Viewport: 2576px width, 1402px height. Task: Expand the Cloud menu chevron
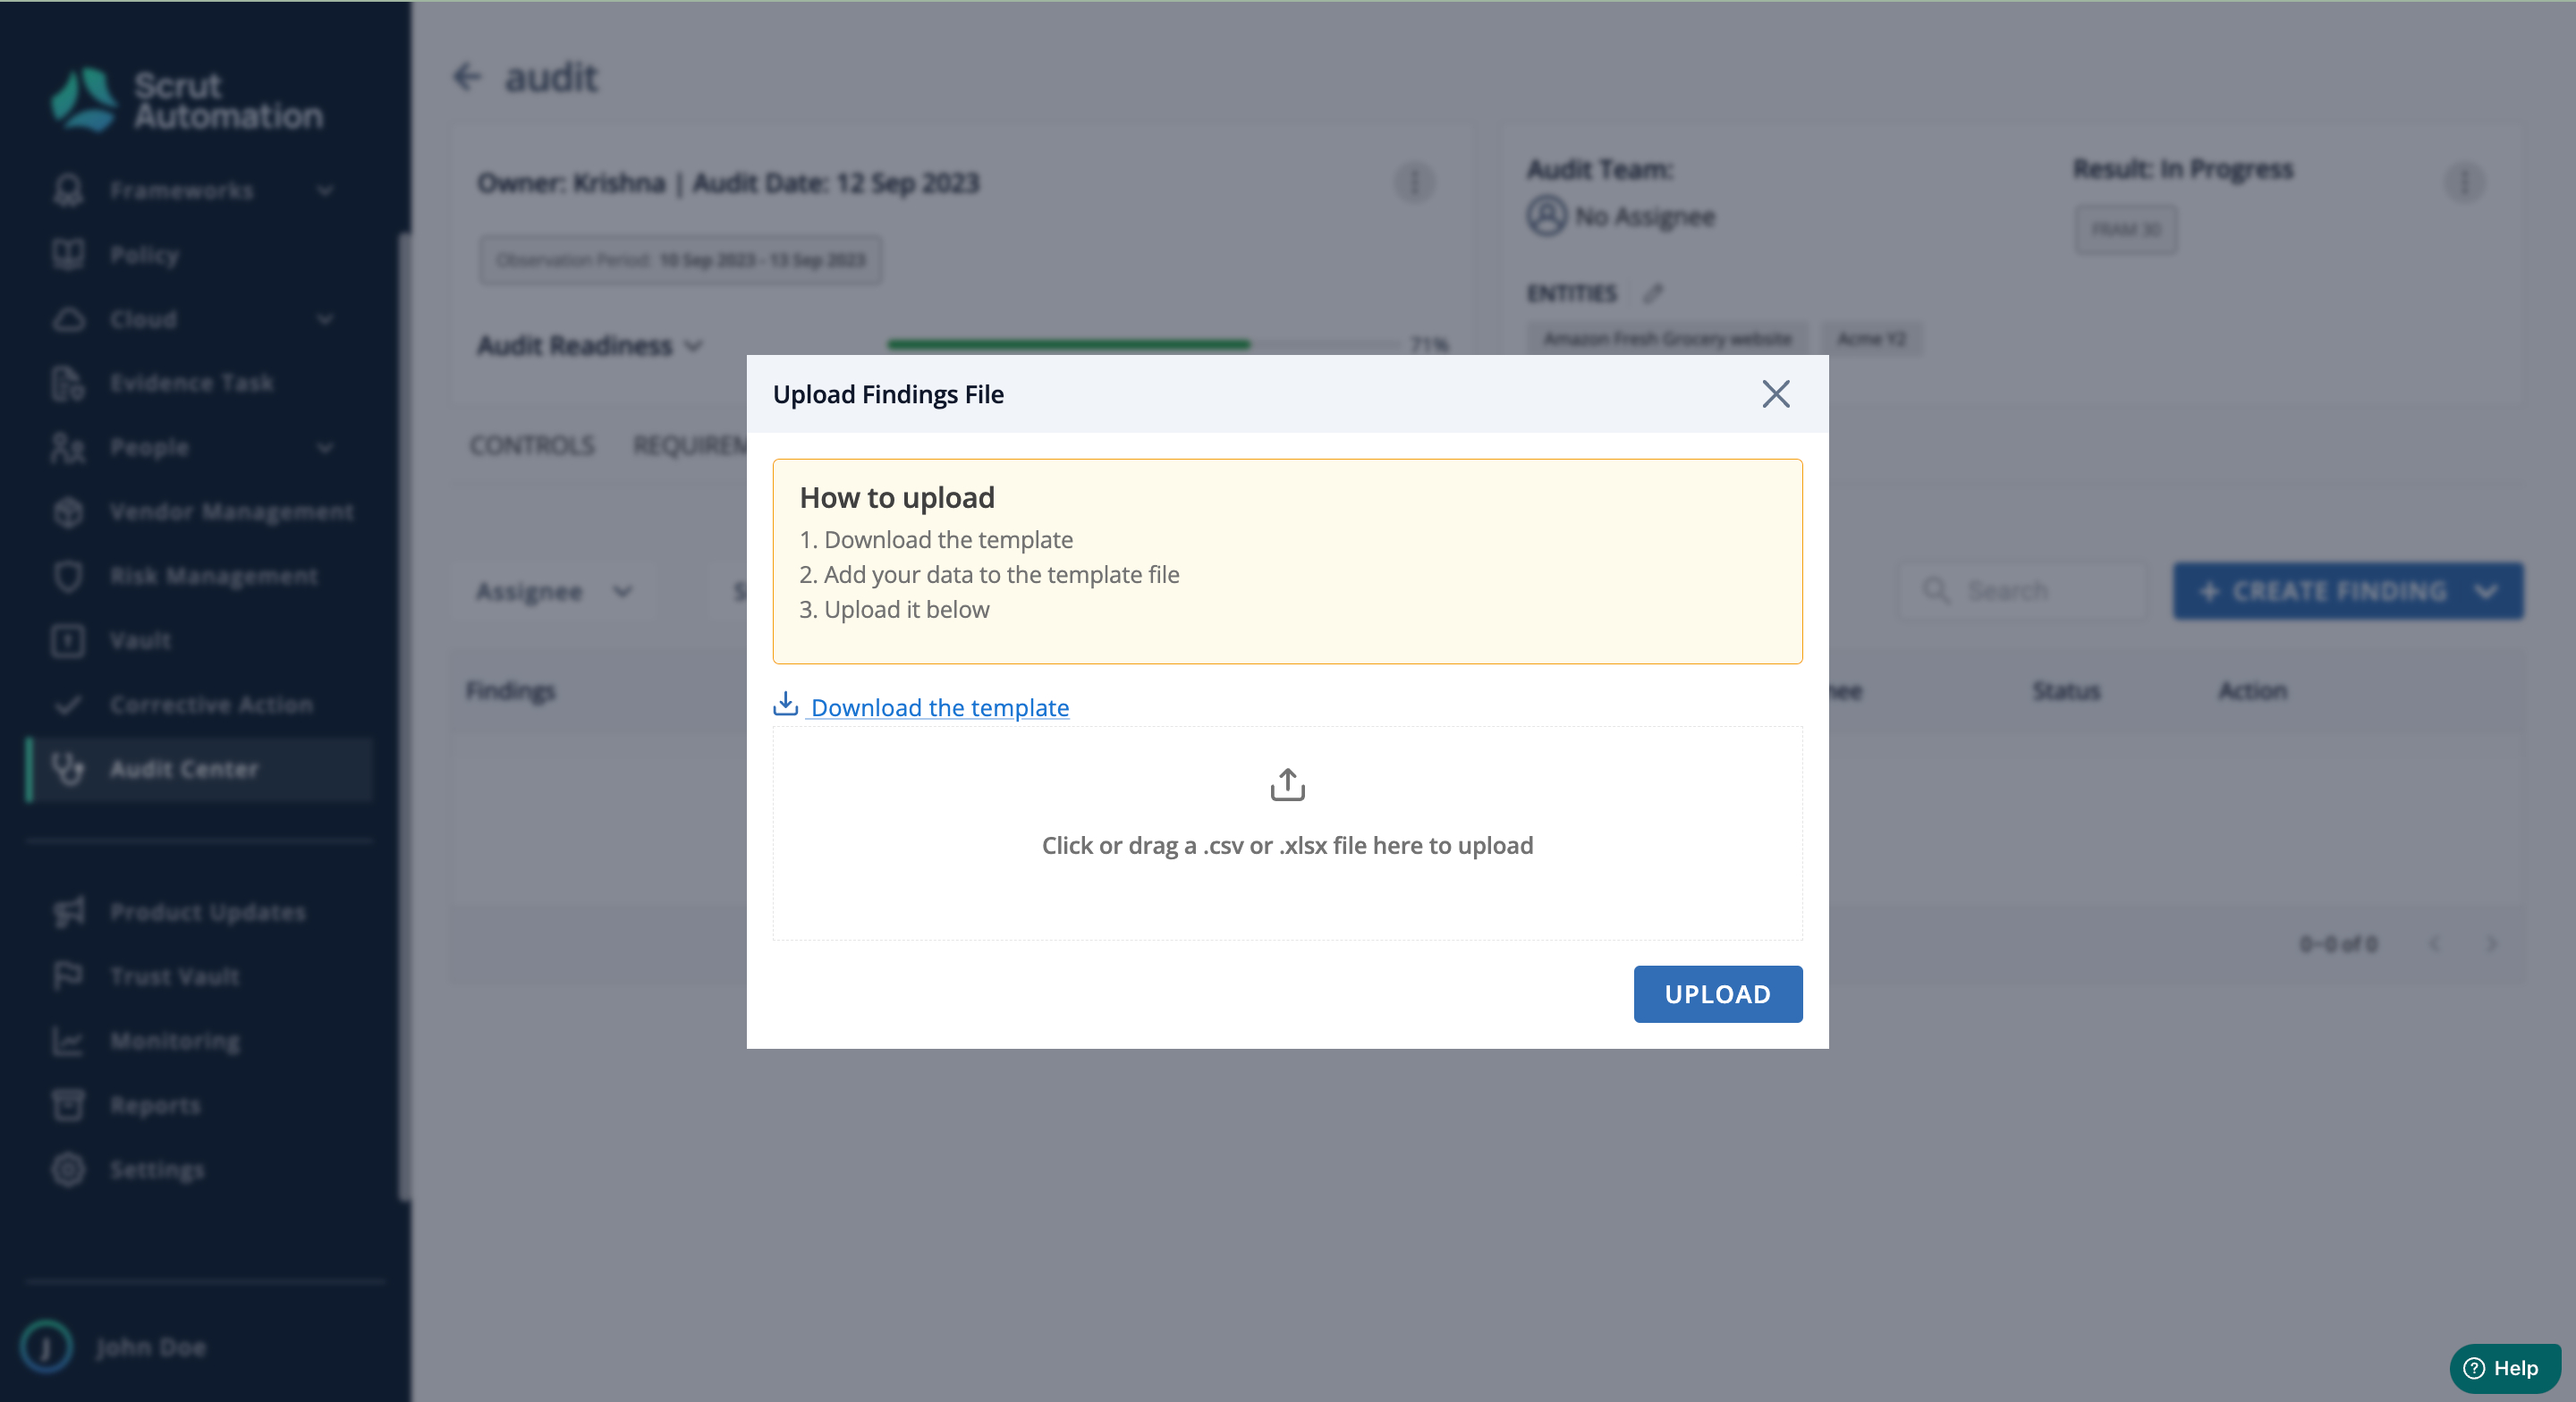(x=325, y=319)
